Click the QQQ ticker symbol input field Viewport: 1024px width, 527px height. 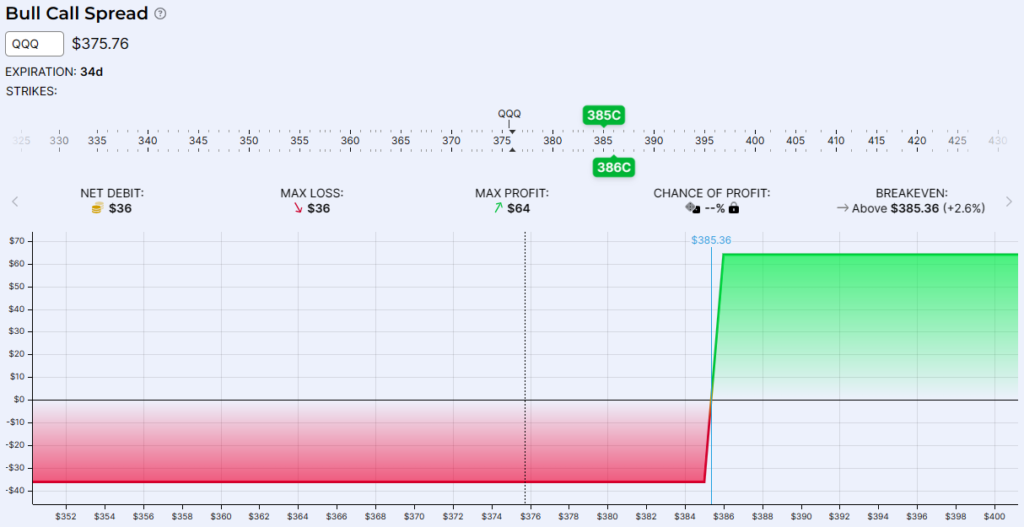tap(35, 44)
